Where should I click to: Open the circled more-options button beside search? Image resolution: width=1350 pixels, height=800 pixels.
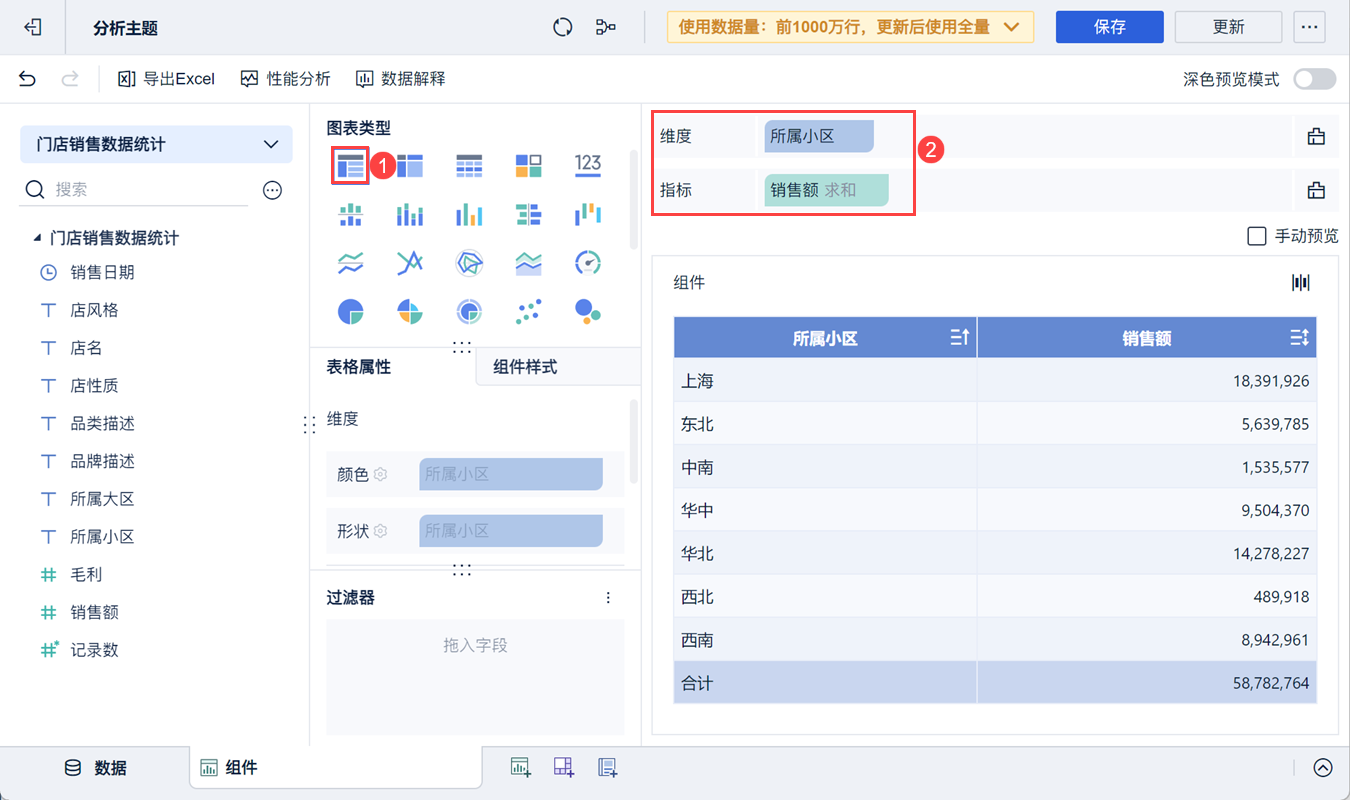tap(272, 190)
